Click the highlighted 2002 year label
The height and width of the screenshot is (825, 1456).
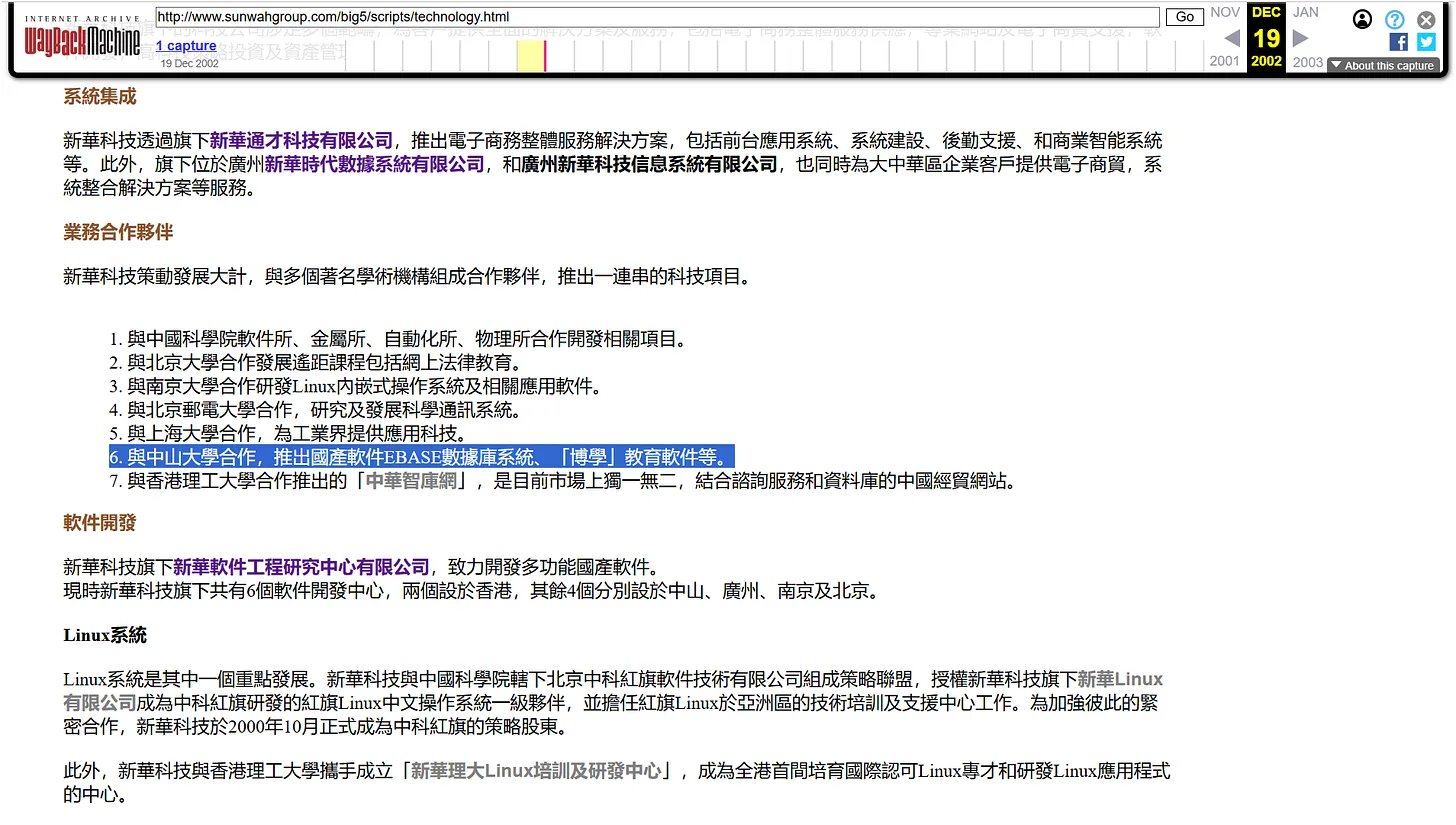click(1266, 61)
